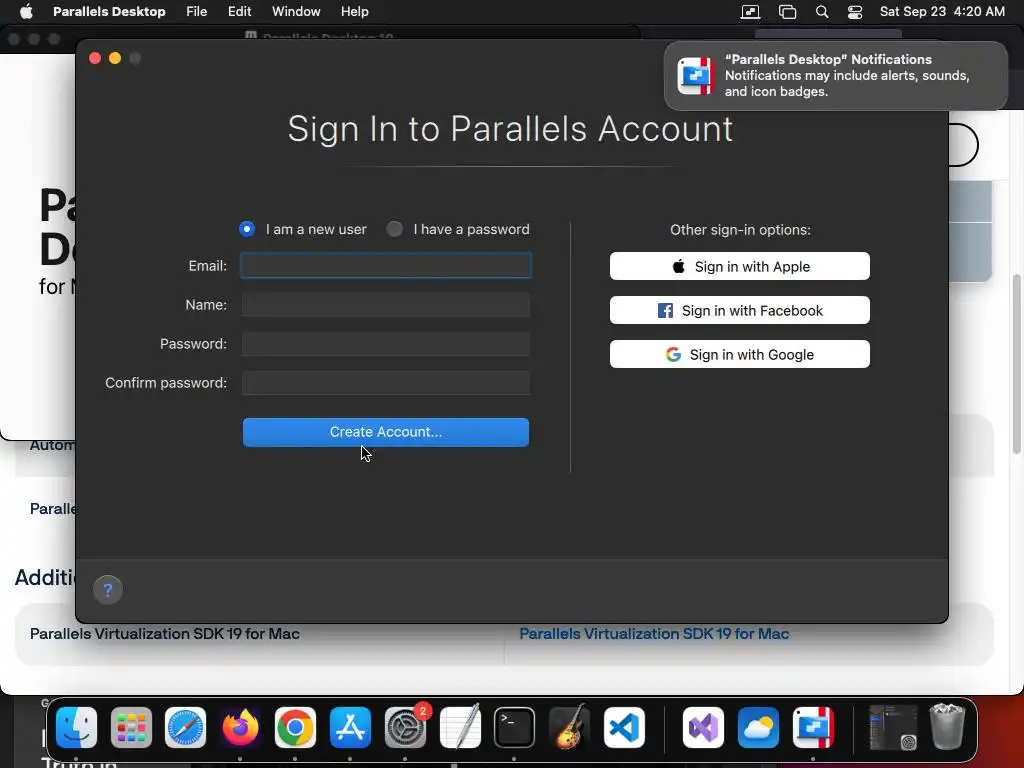Open the App Store from the Dock
The height and width of the screenshot is (768, 1024).
point(350,728)
